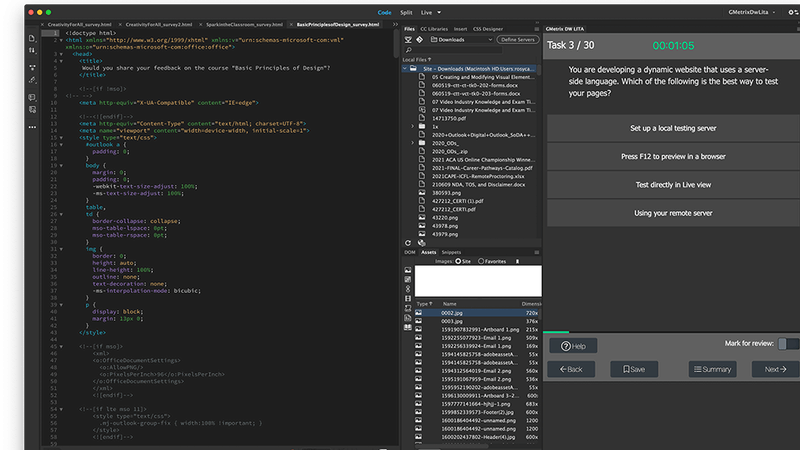
Task: Open the three-dot customize toolbar icon
Action: tap(32, 127)
